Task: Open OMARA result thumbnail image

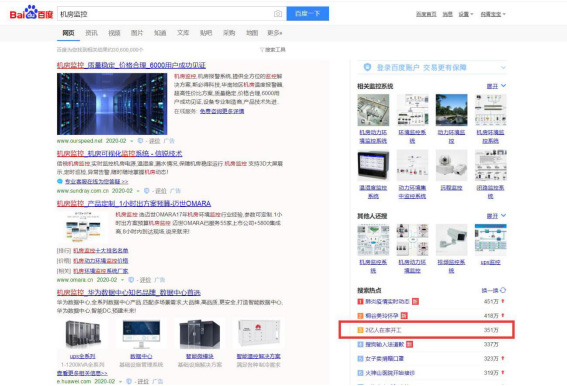Action: (x=84, y=226)
